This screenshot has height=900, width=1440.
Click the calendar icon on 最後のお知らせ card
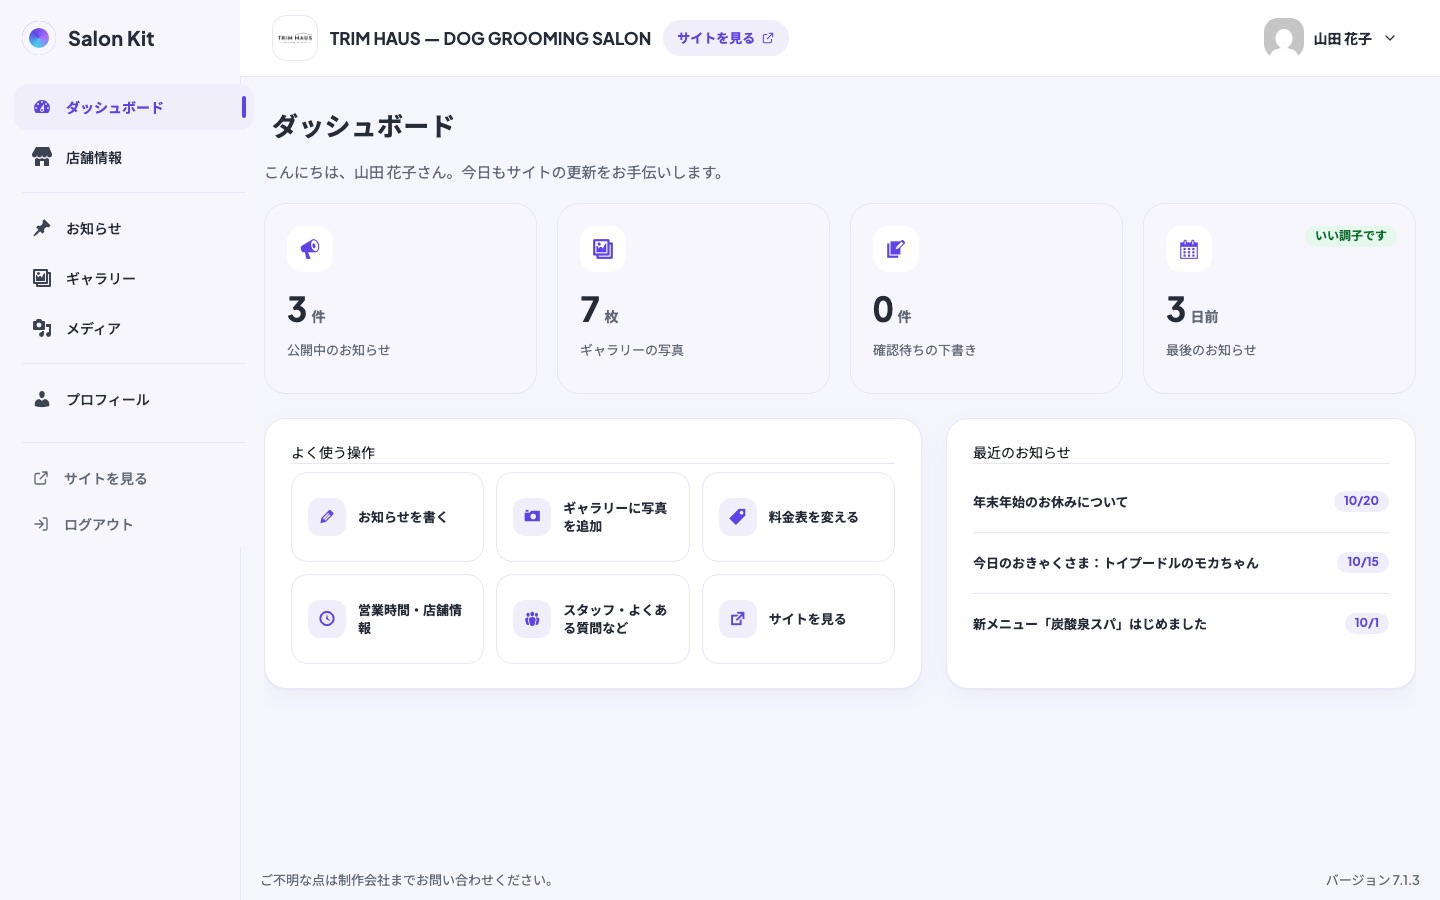pos(1189,249)
